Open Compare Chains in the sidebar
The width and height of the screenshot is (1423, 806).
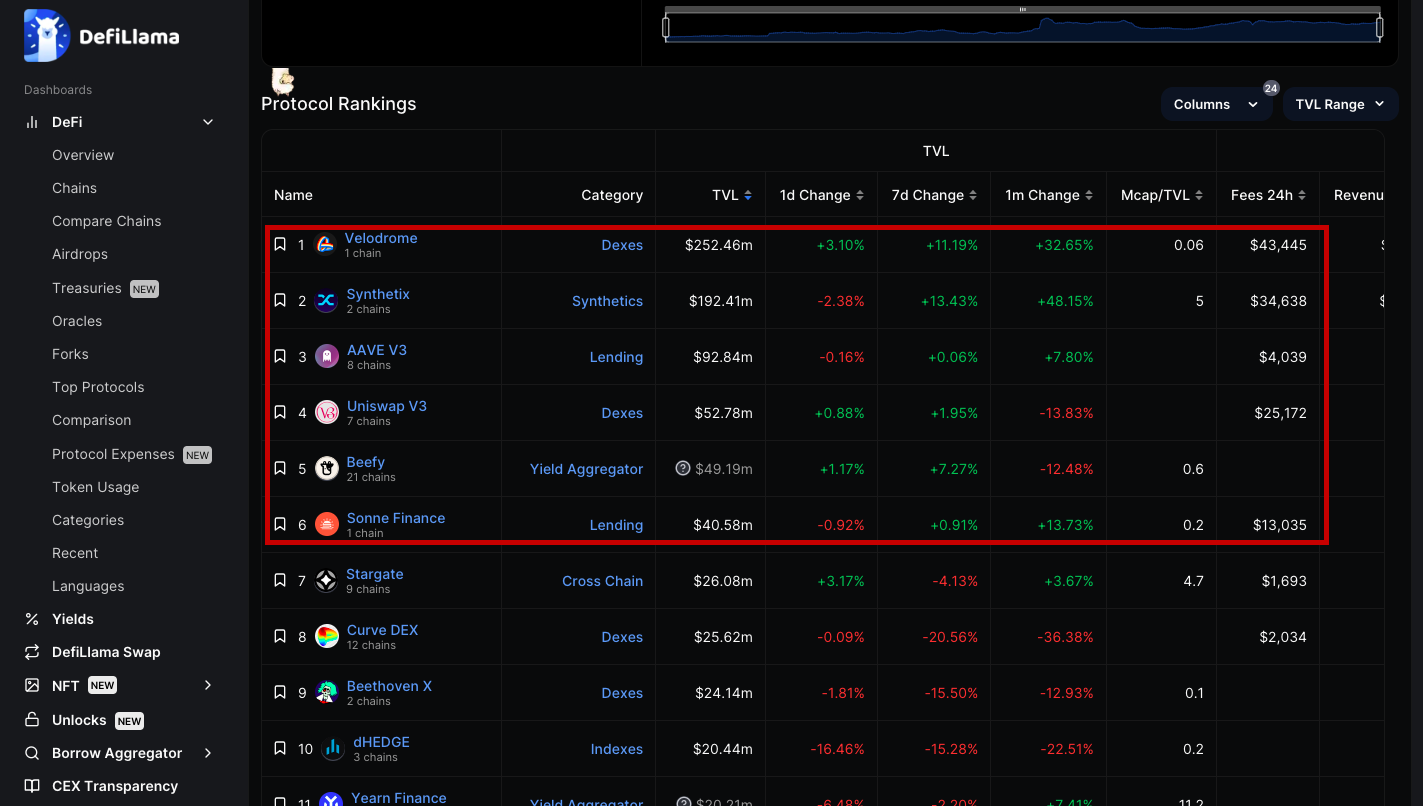(x=106, y=221)
